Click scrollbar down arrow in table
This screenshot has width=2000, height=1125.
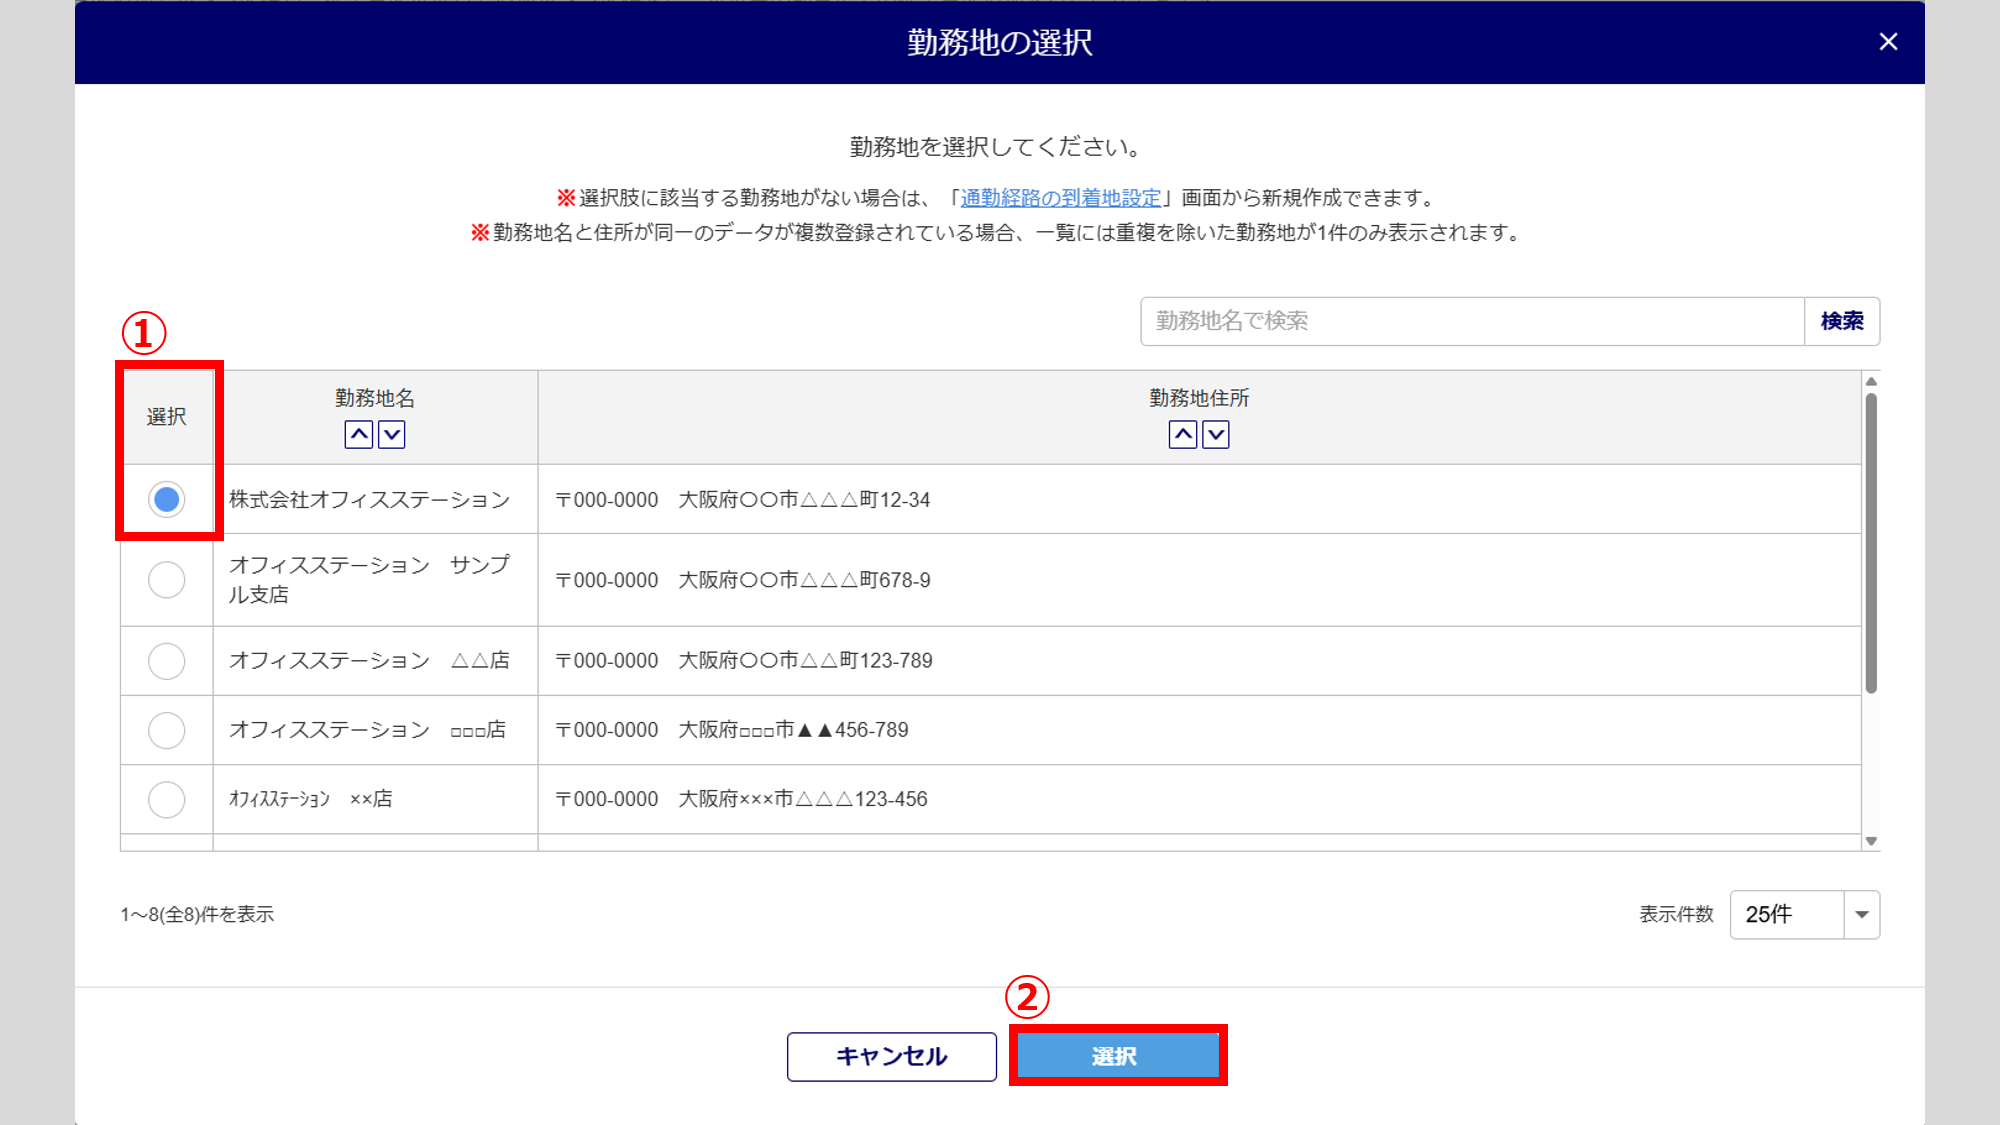pos(1871,841)
